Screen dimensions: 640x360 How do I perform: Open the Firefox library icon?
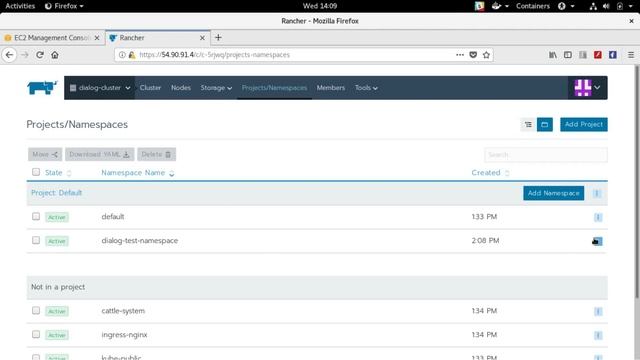point(553,55)
